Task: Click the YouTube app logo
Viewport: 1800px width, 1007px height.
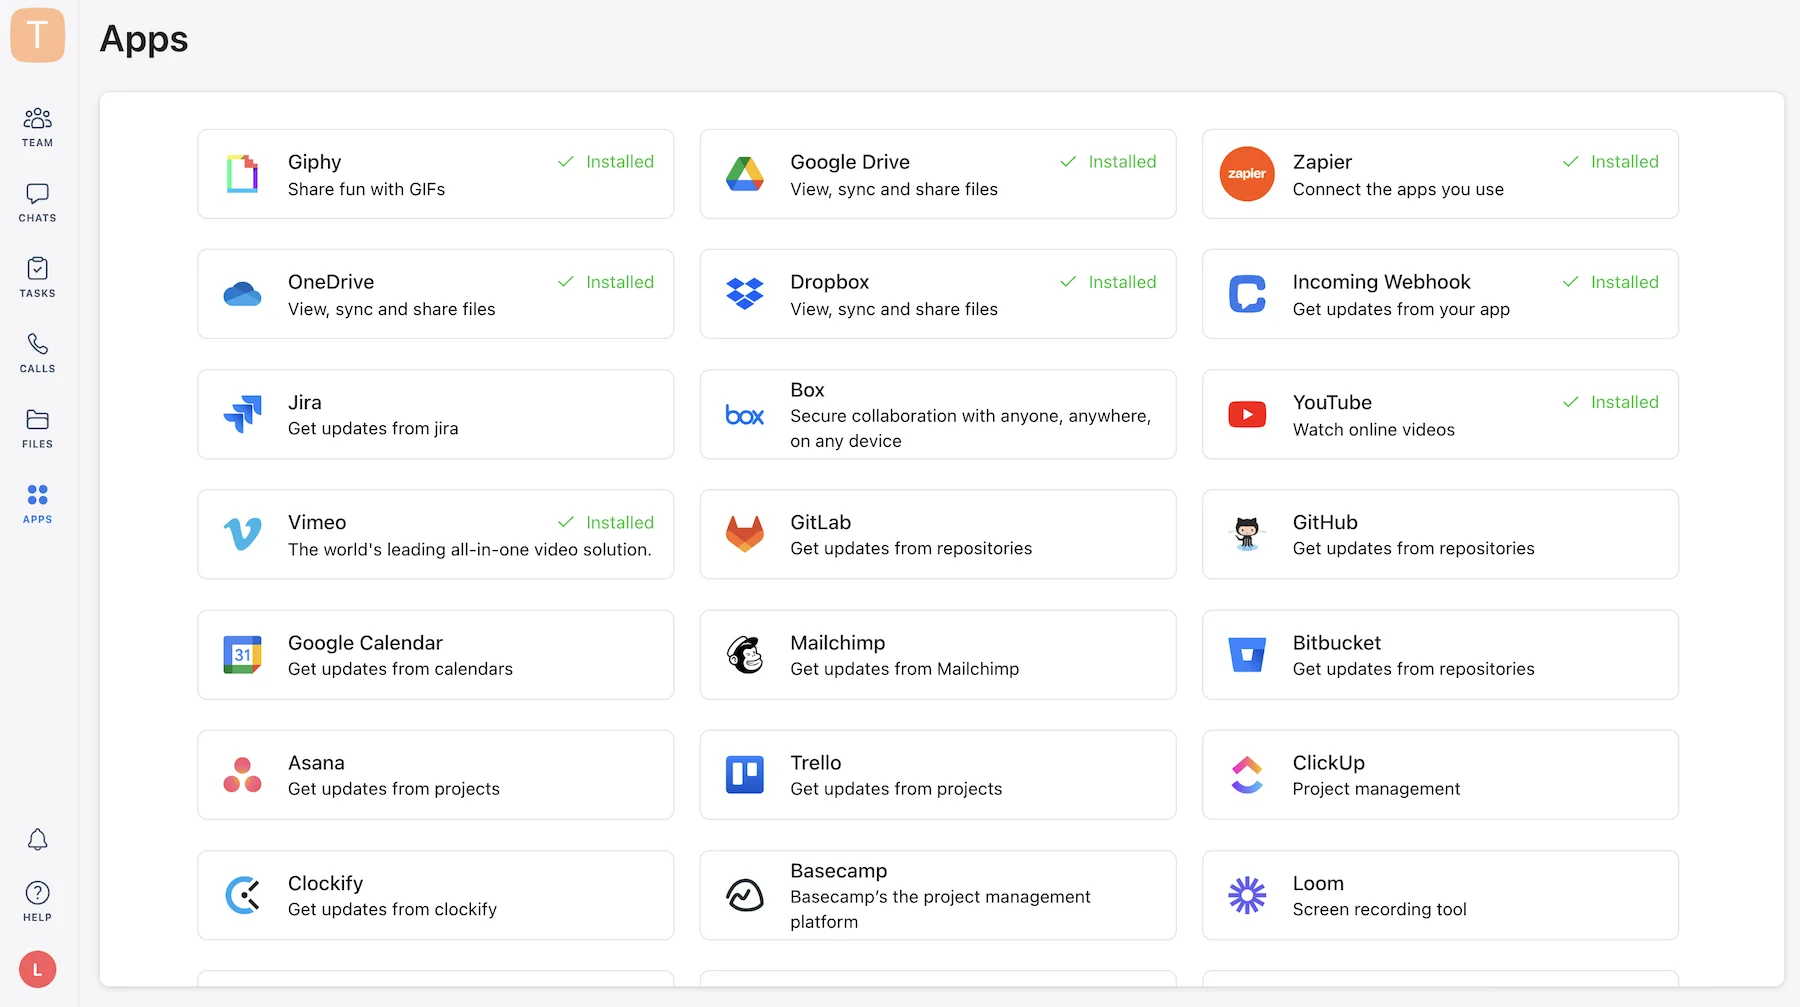Action: (1246, 414)
